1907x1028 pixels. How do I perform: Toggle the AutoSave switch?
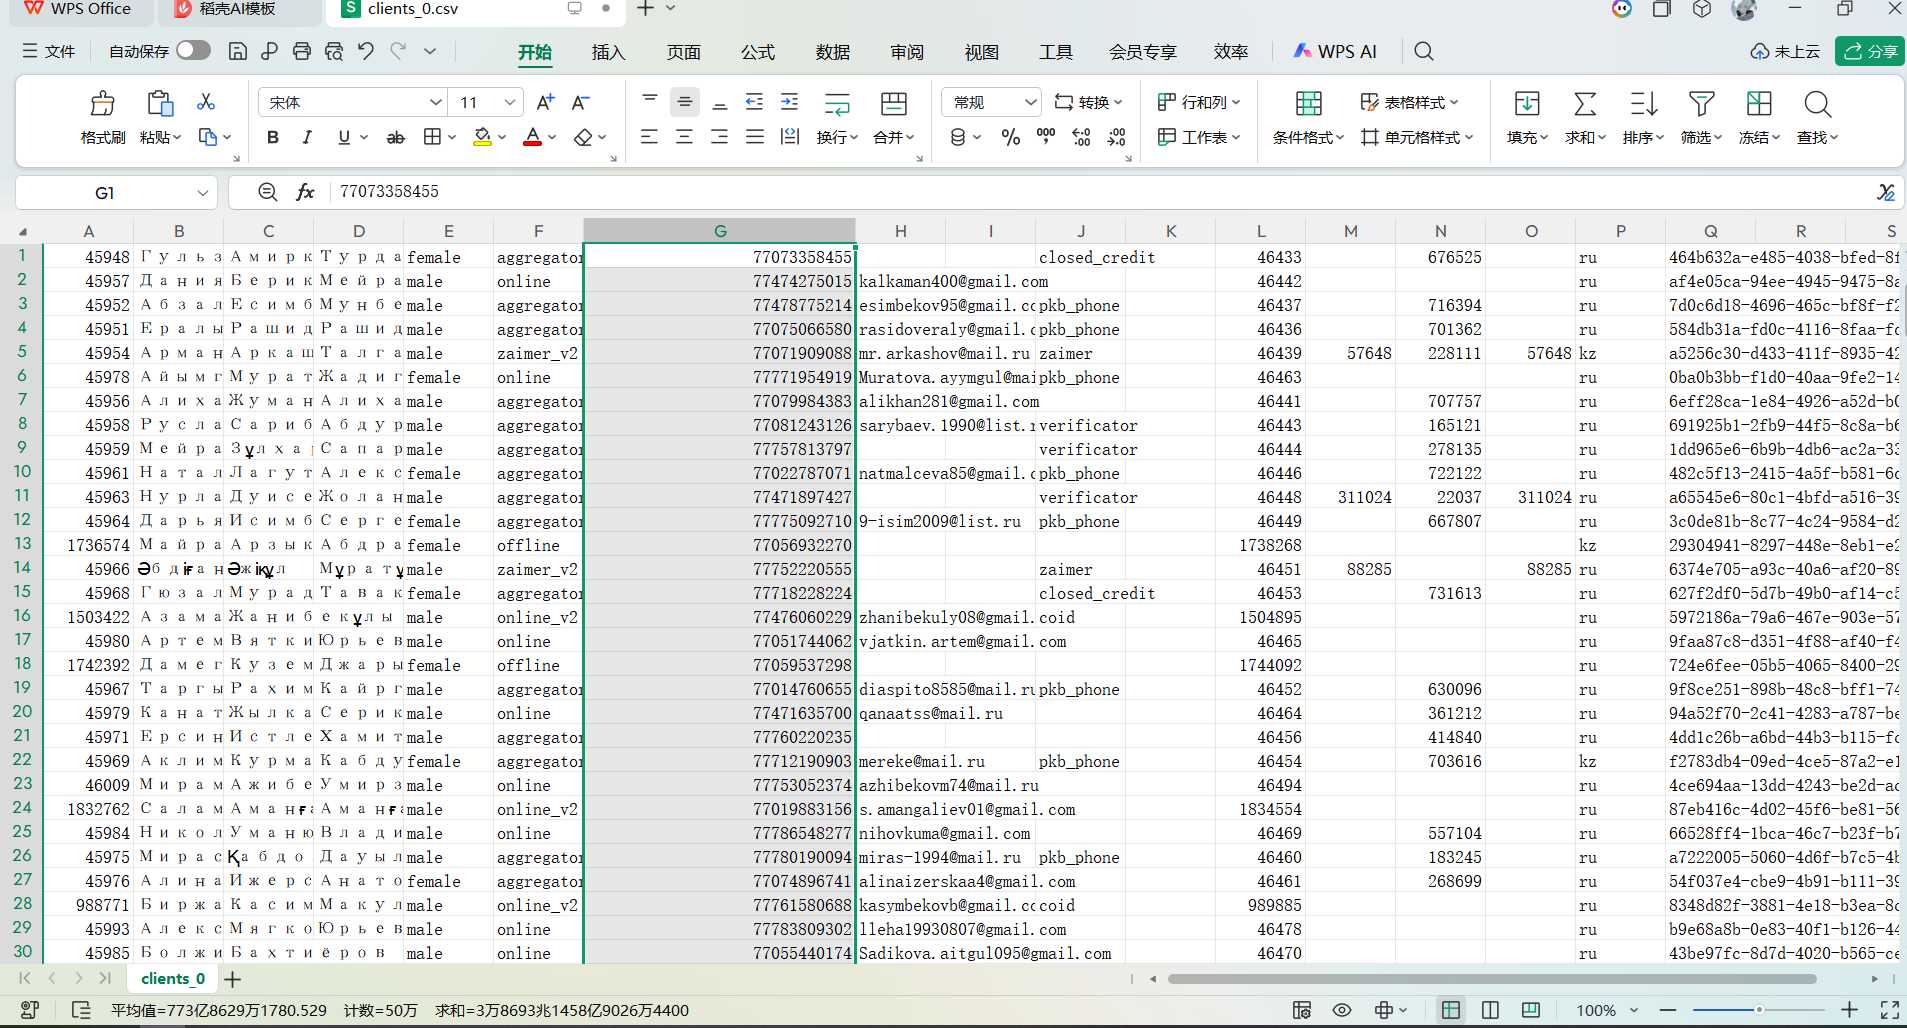coord(193,50)
